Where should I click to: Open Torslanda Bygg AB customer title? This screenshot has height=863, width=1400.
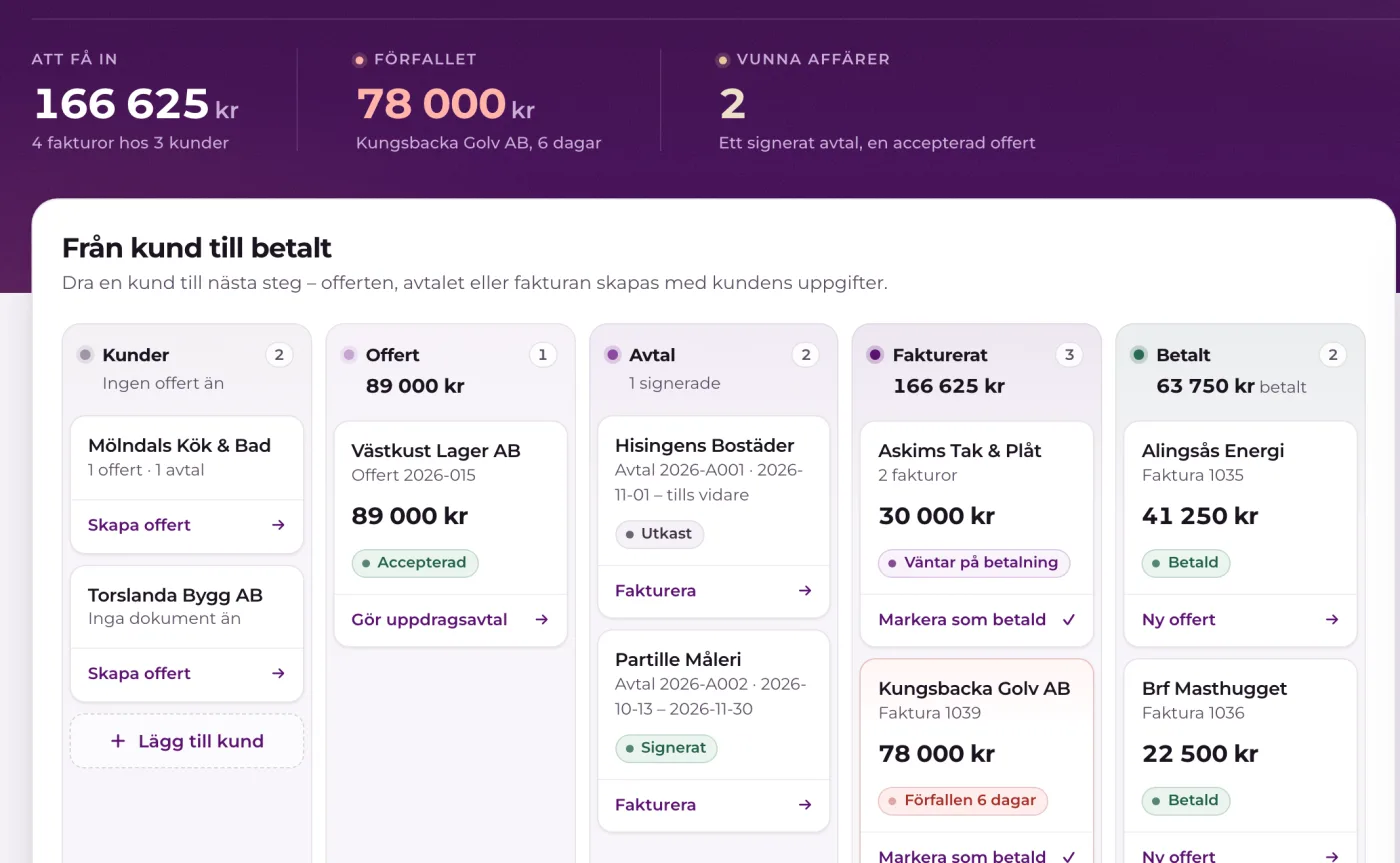(x=175, y=595)
